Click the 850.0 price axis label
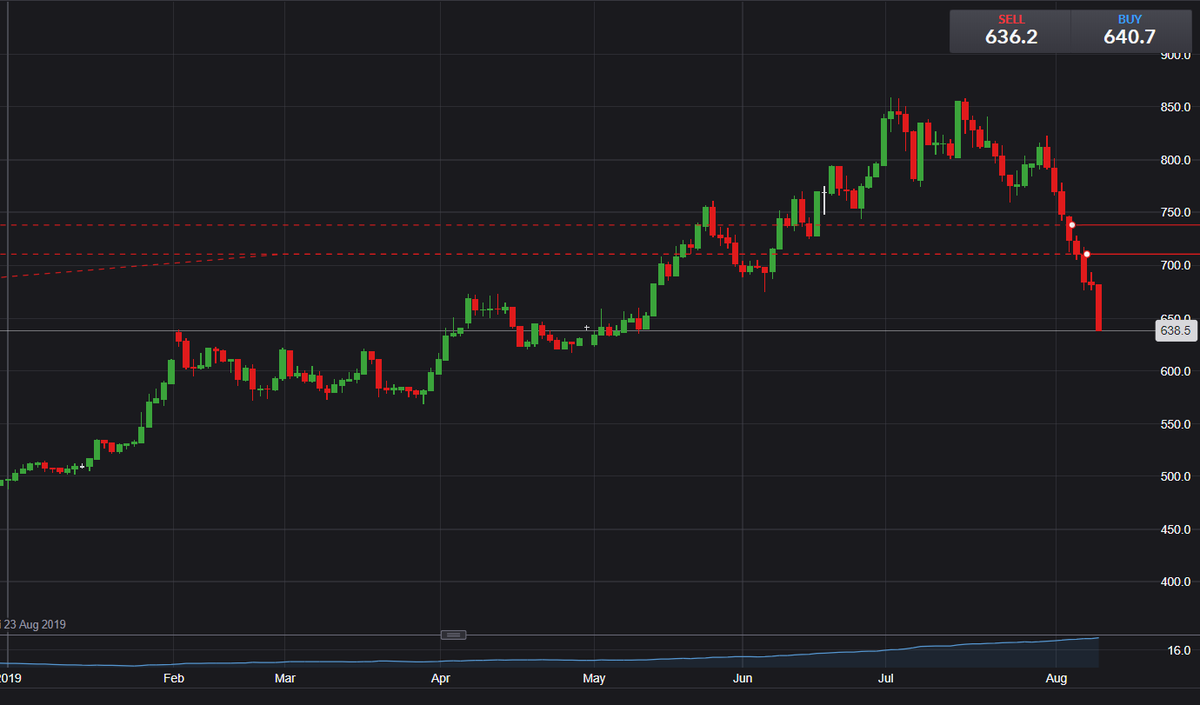Image resolution: width=1200 pixels, height=705 pixels. tap(1176, 107)
